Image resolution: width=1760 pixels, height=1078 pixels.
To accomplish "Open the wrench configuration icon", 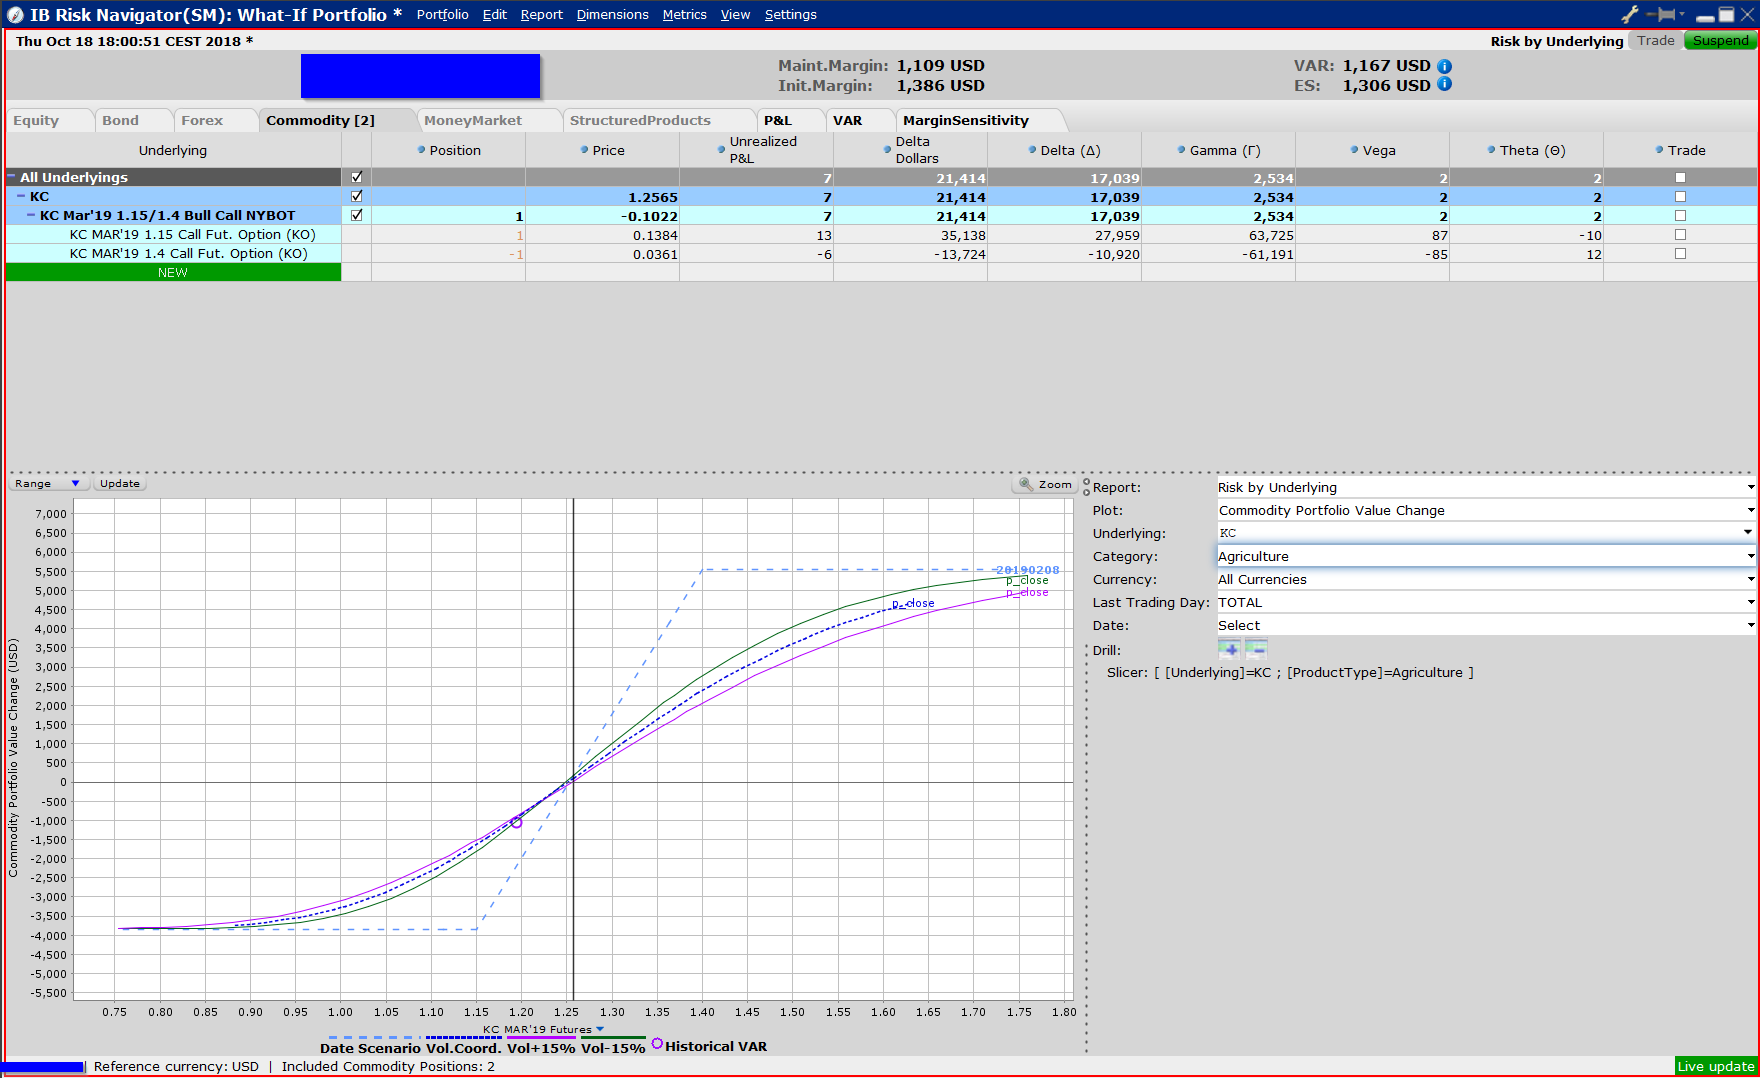I will pyautogui.click(x=1630, y=14).
